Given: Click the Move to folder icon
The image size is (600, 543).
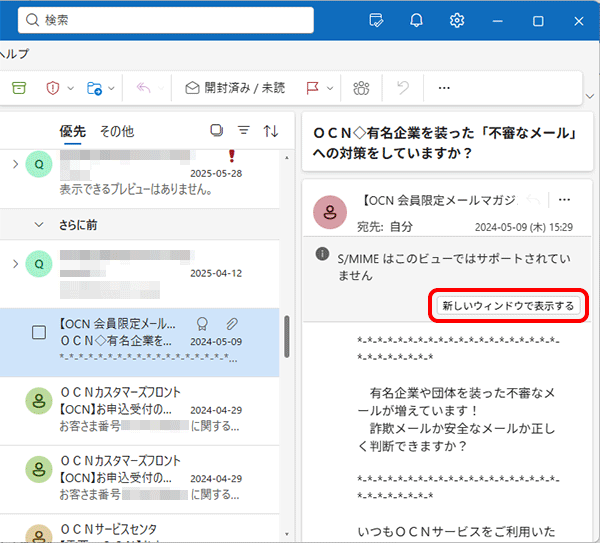Looking at the screenshot, I should 94,88.
